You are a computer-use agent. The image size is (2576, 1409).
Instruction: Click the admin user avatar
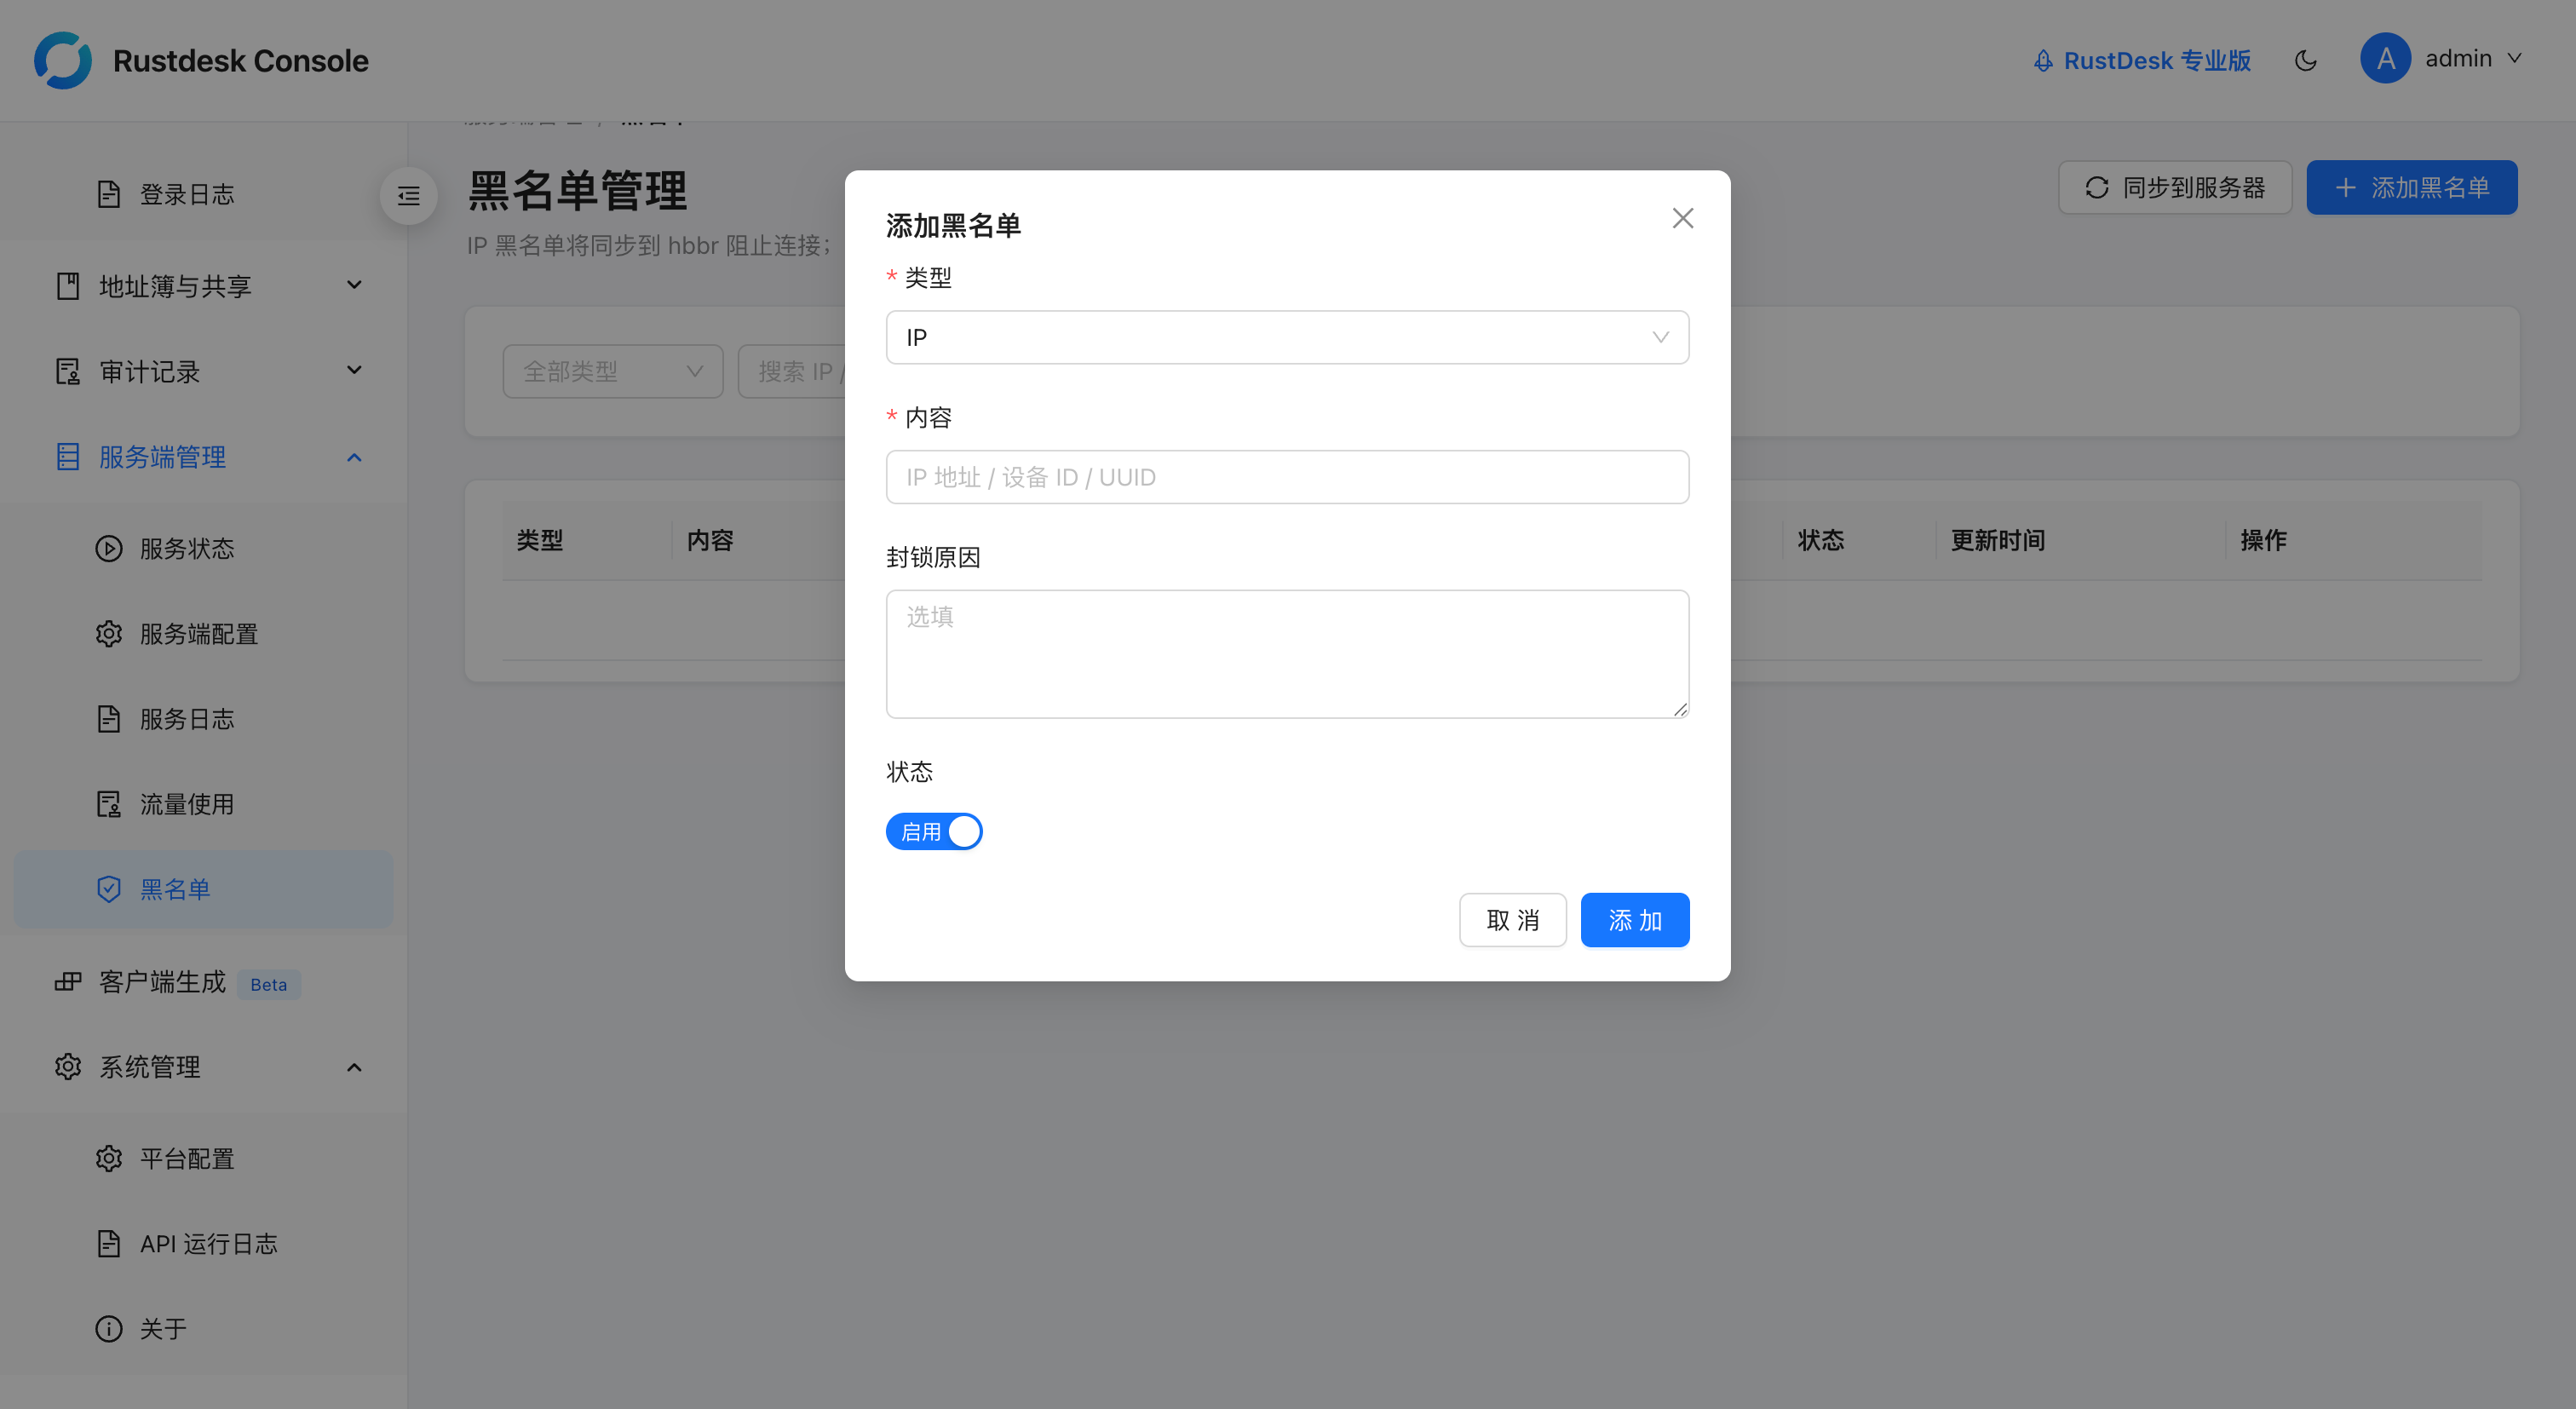point(2385,59)
